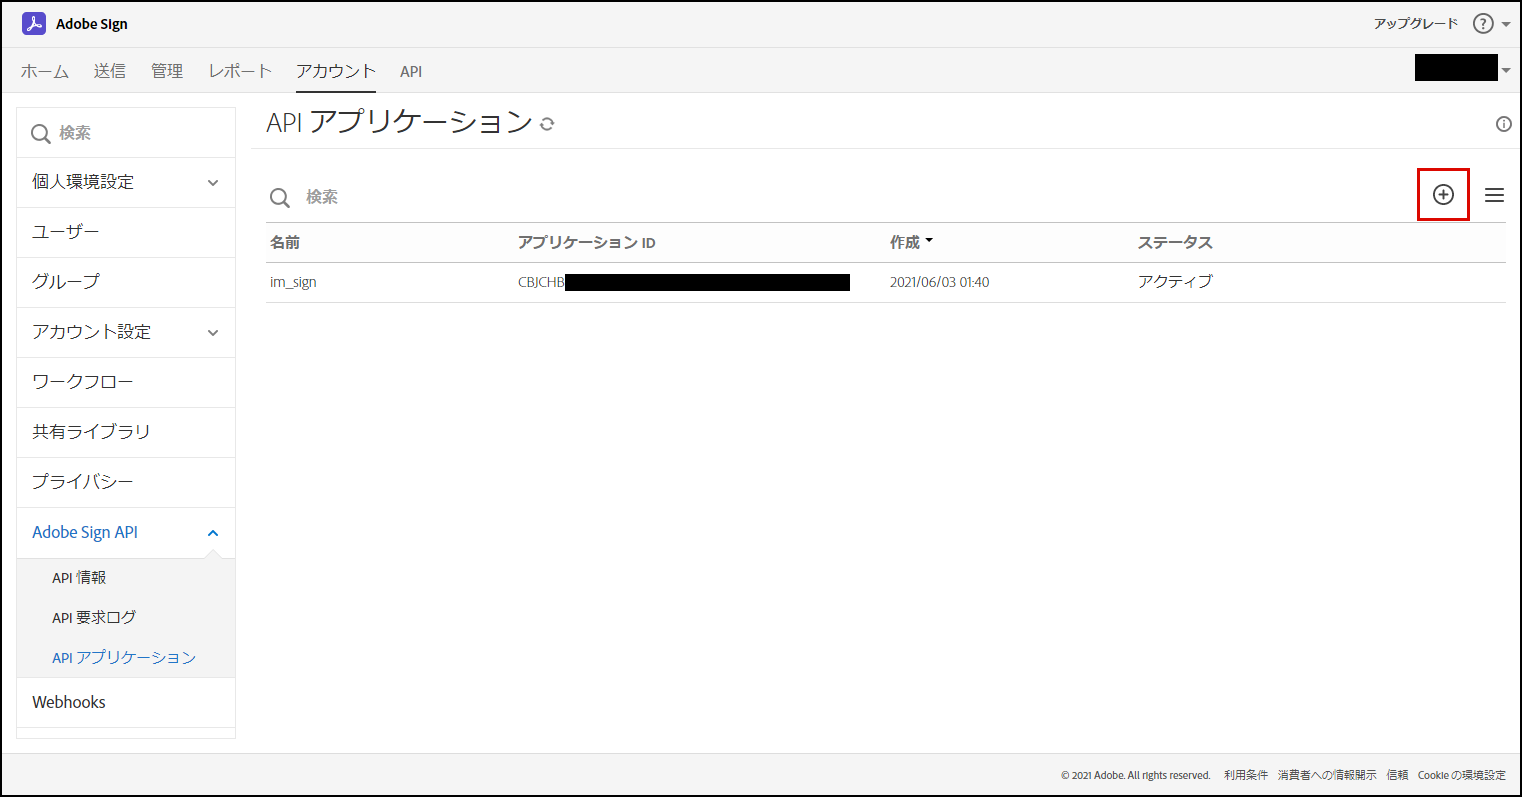Screen dimensions: 1522x797
Task: Open the help question mark icon
Action: (x=1483, y=23)
